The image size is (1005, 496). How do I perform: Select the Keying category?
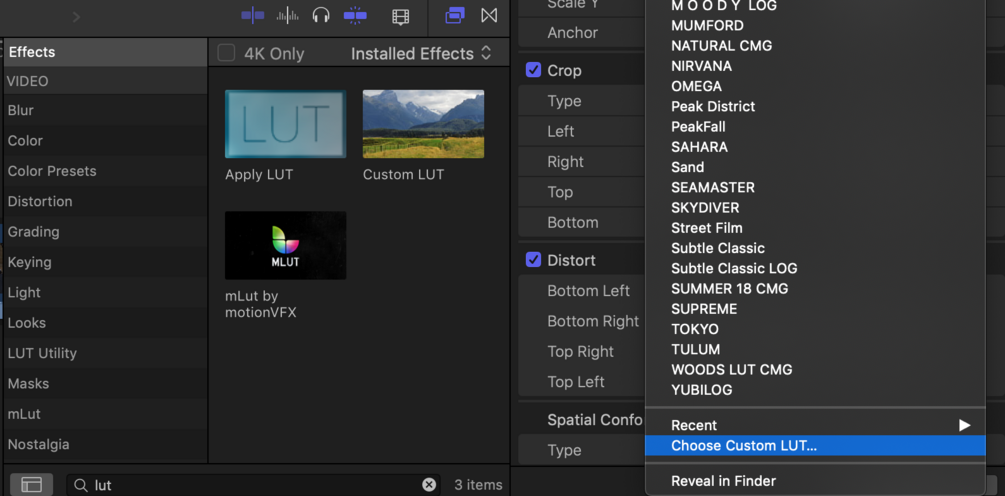click(105, 262)
